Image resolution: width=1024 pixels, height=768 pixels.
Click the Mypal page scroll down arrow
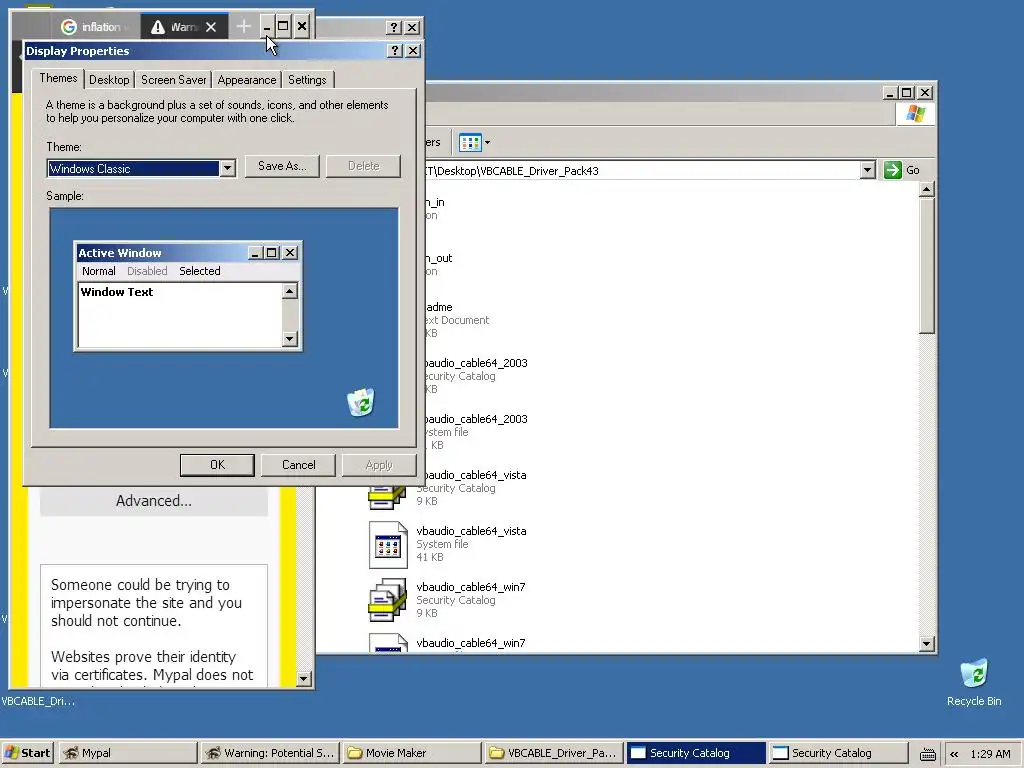click(x=303, y=679)
